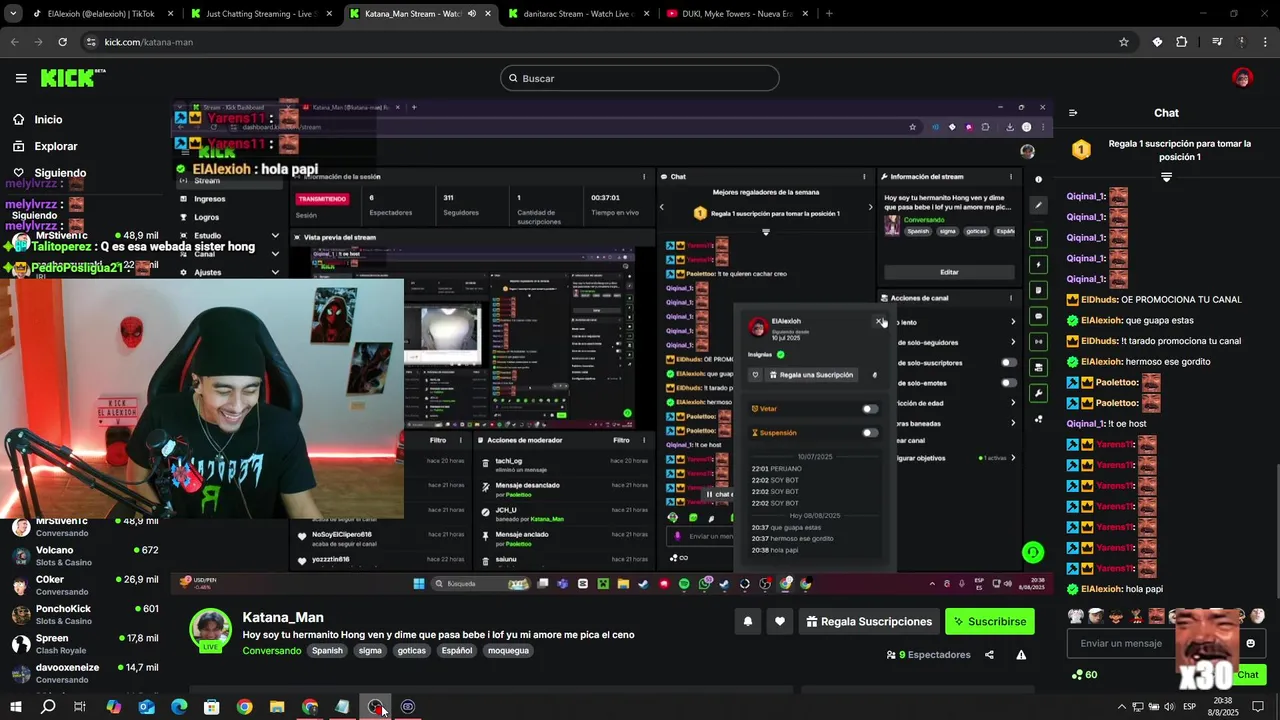Click the share stream icon
The height and width of the screenshot is (720, 1280).
(x=989, y=655)
